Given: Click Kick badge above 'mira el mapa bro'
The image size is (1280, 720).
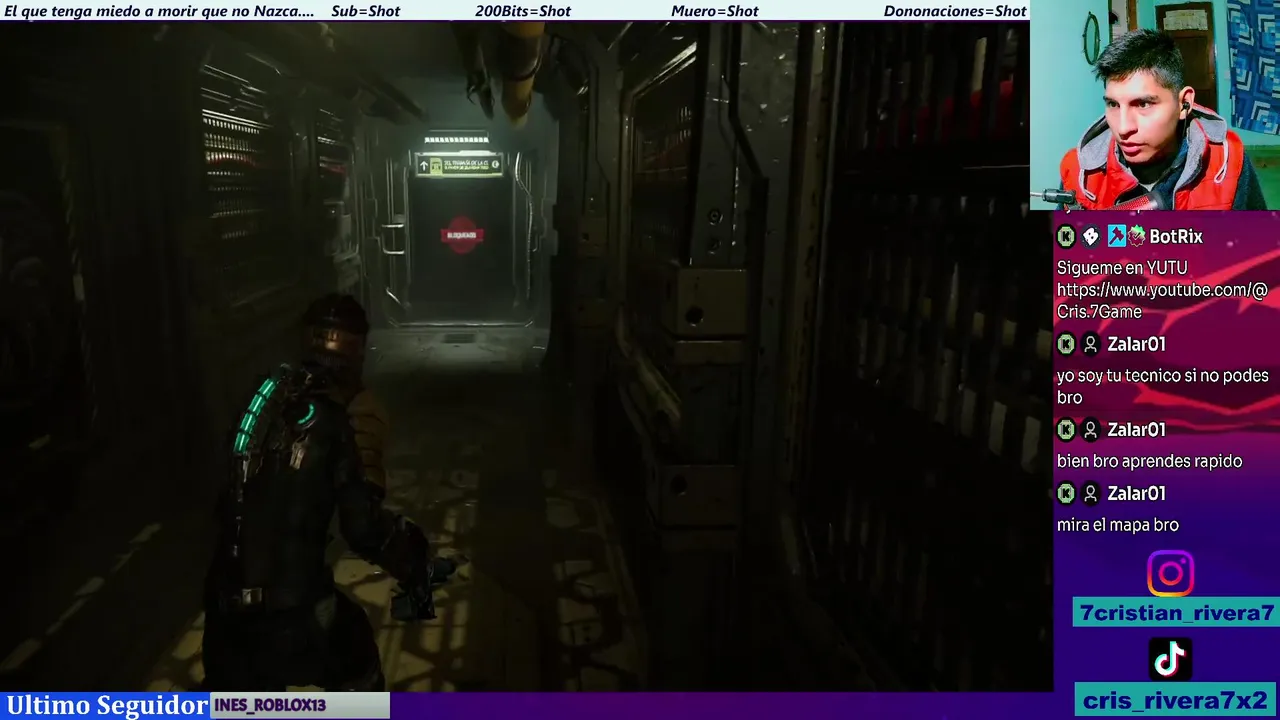Looking at the screenshot, I should pyautogui.click(x=1066, y=494).
